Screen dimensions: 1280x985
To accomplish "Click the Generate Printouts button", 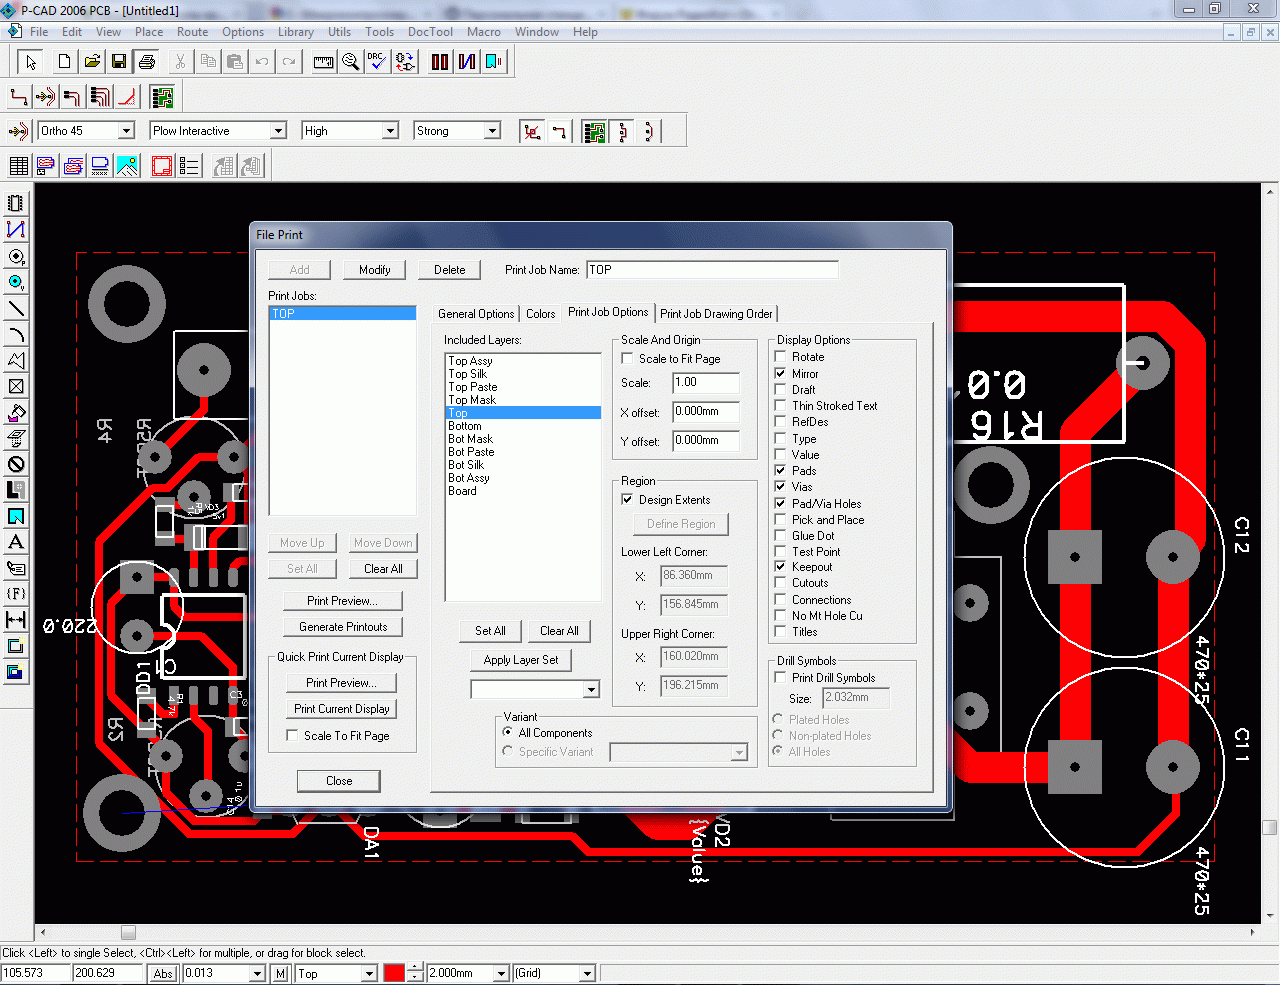I will coord(343,627).
